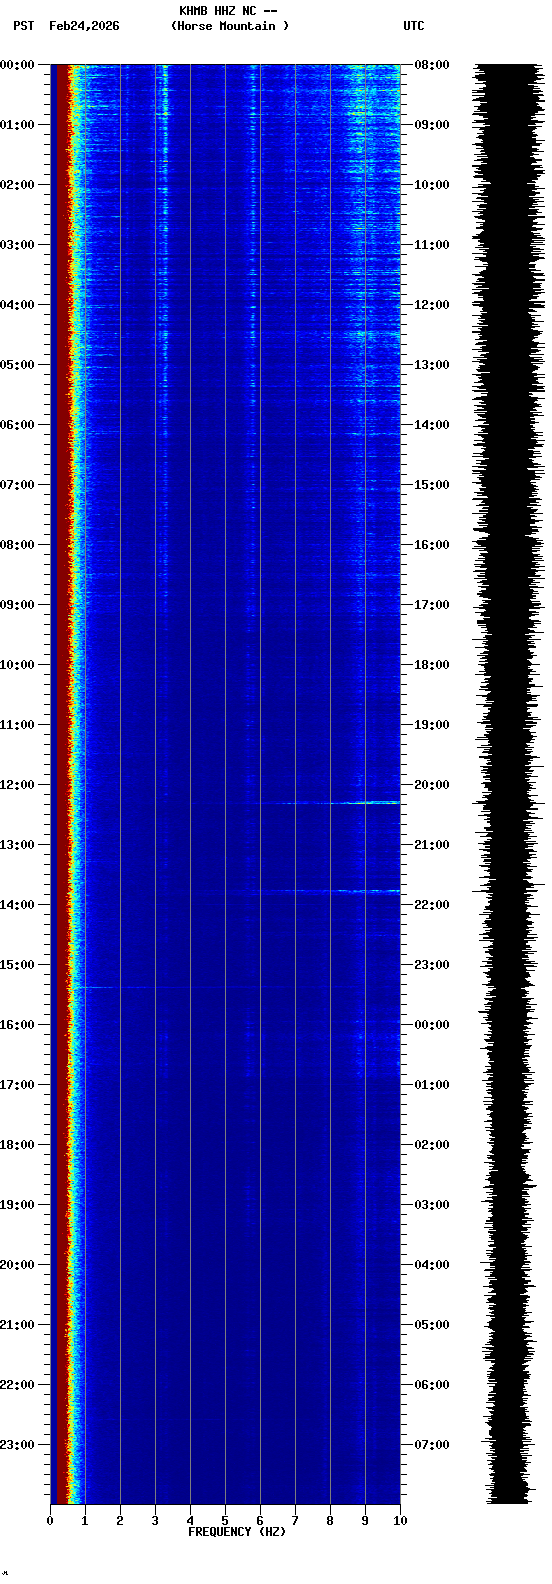The image size is (552, 1584).
Task: Click the PST time label '21:00'
Action: click(x=17, y=1325)
